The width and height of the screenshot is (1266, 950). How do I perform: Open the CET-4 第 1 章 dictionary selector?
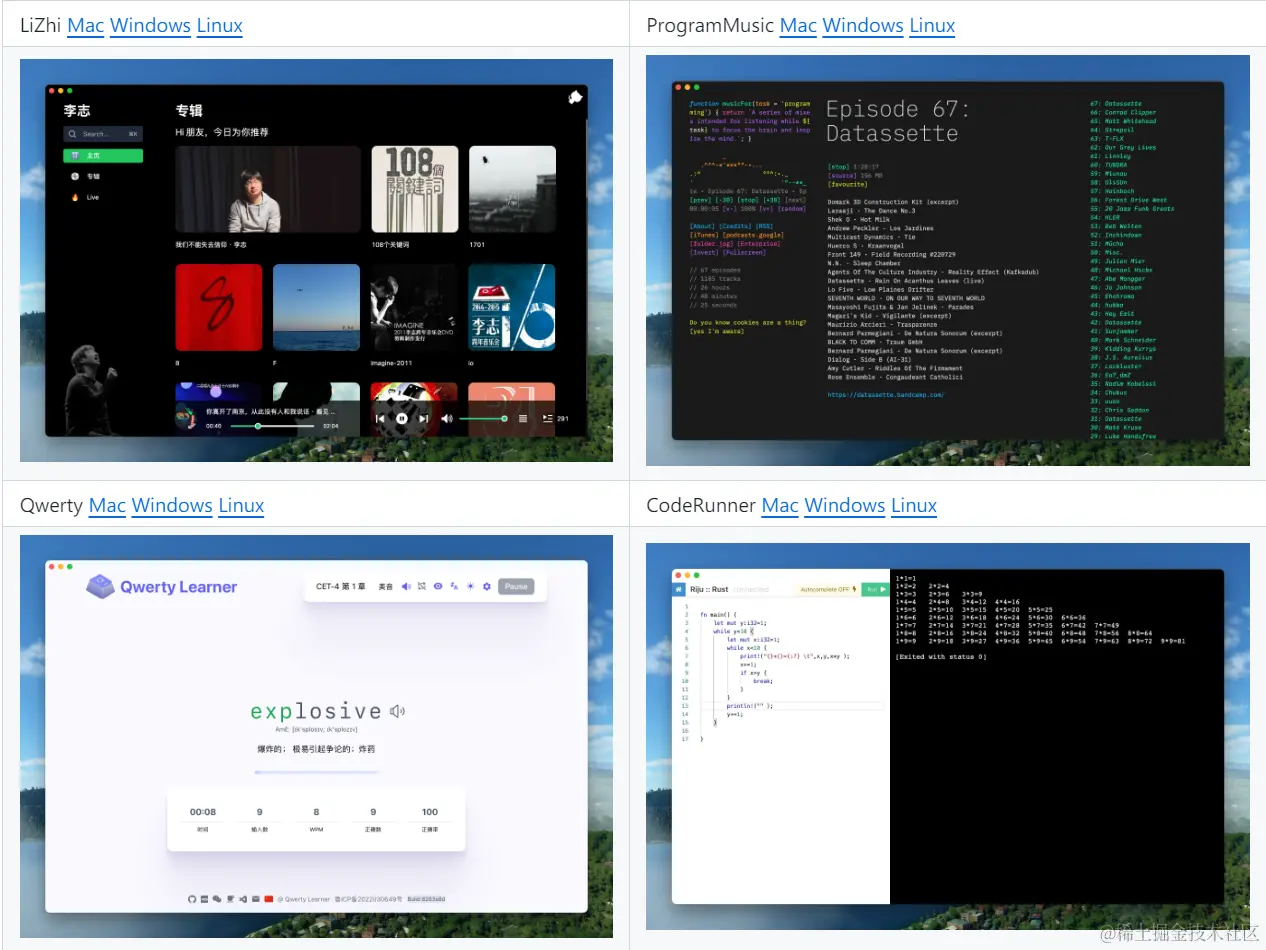(x=341, y=586)
